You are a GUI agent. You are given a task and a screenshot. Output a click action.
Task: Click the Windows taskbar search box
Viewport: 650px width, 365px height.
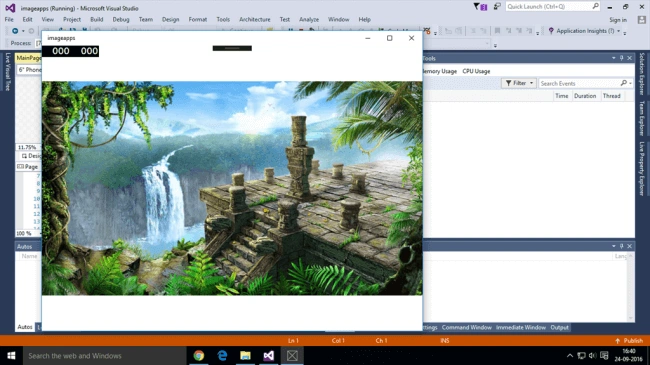[x=104, y=355]
